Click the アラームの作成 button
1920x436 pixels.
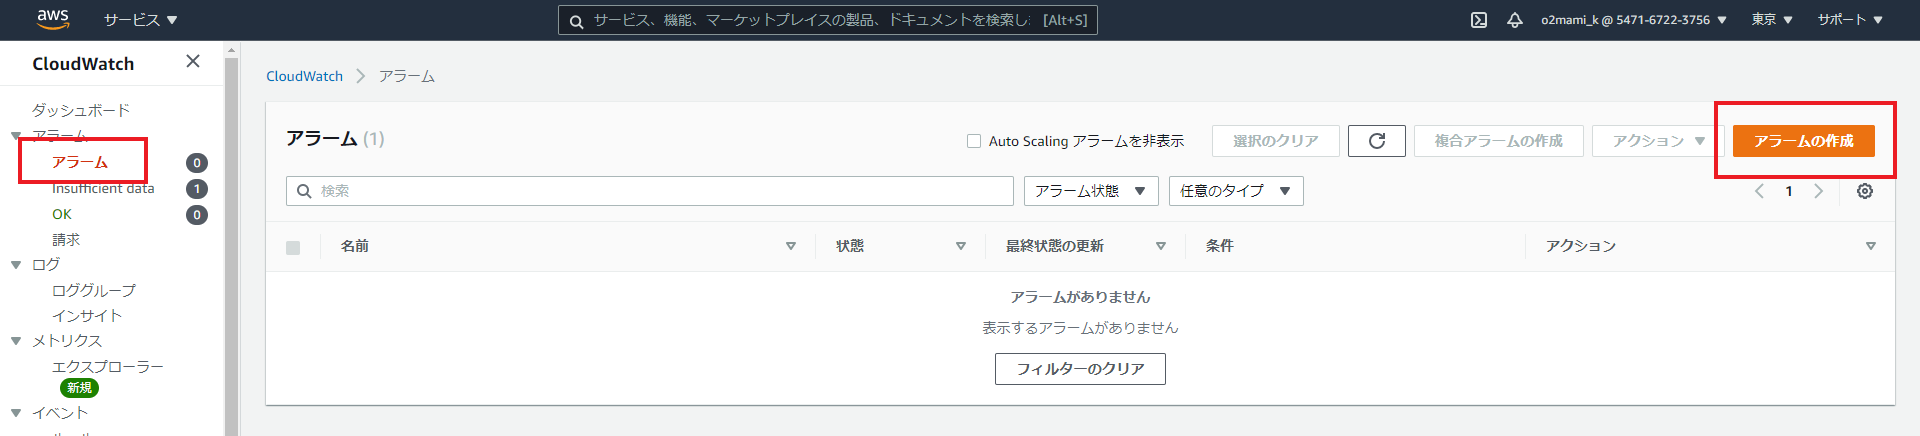click(1803, 141)
